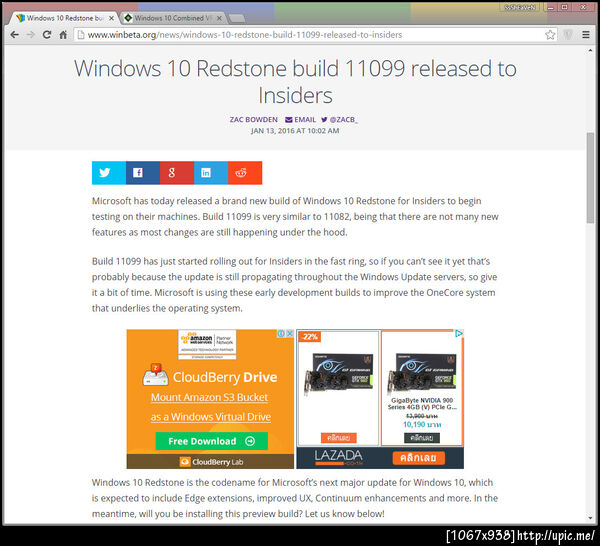Viewport: 600px width, 546px height.
Task: Click the EMAIL author link
Action: point(301,120)
